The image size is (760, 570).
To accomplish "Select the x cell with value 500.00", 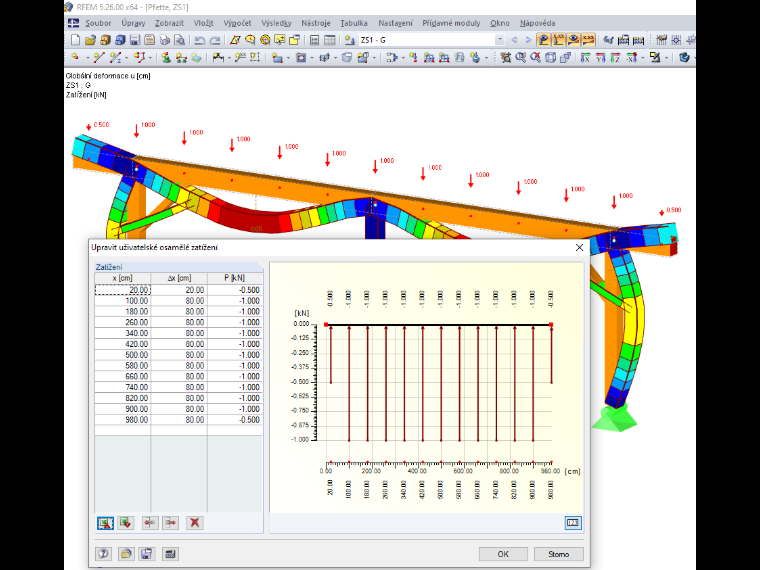I will (123, 355).
